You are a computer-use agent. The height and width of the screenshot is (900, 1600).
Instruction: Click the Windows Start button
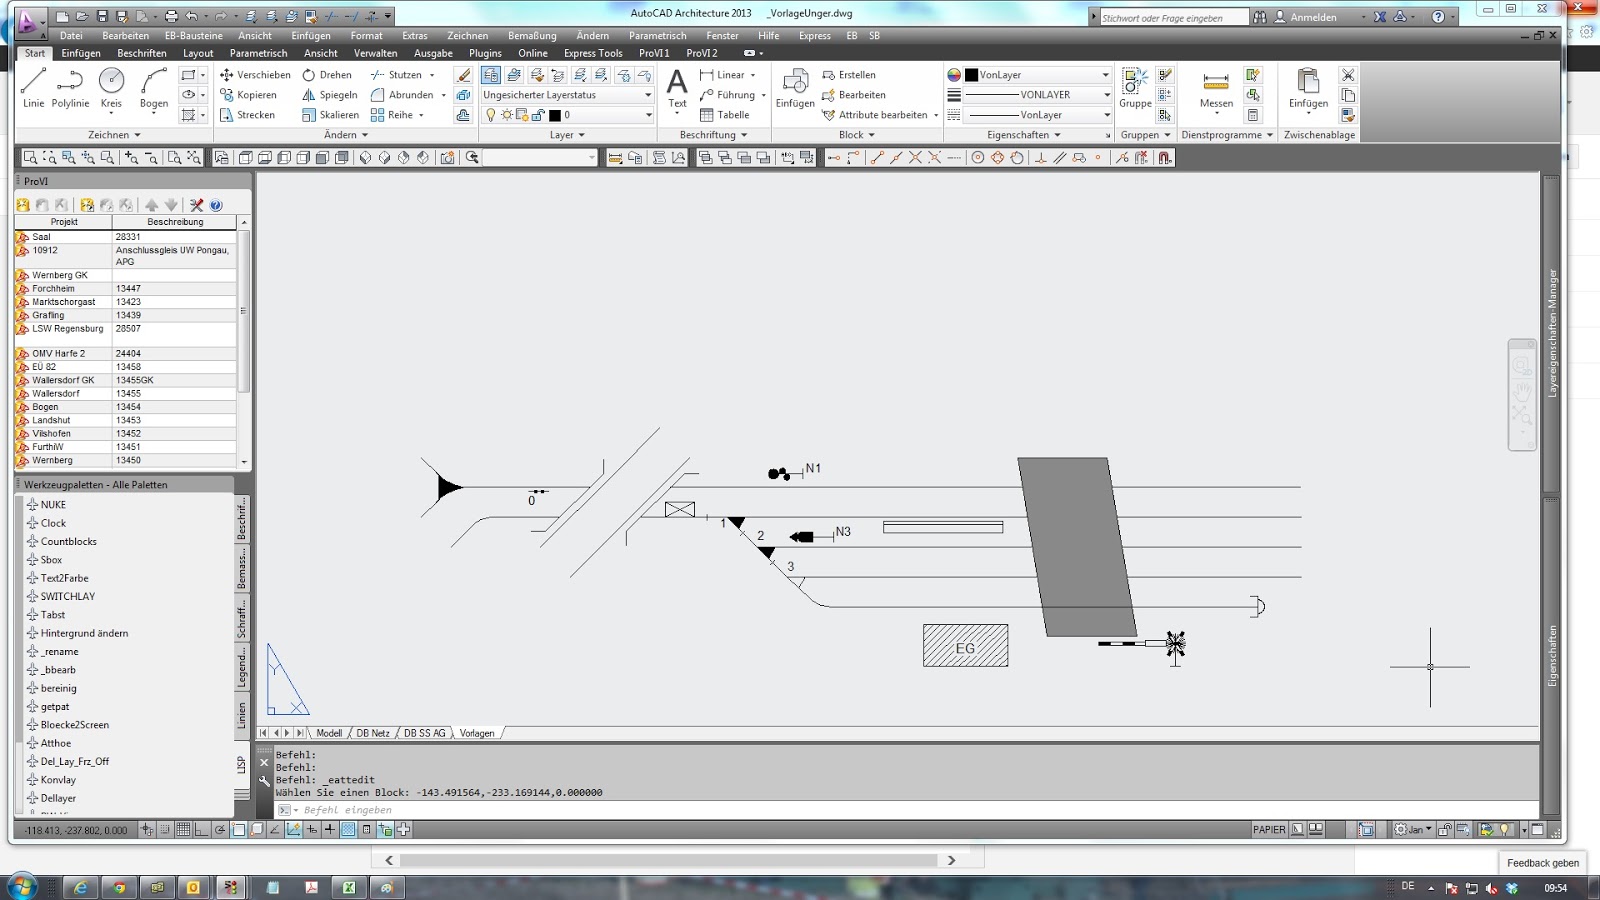[x=22, y=886]
